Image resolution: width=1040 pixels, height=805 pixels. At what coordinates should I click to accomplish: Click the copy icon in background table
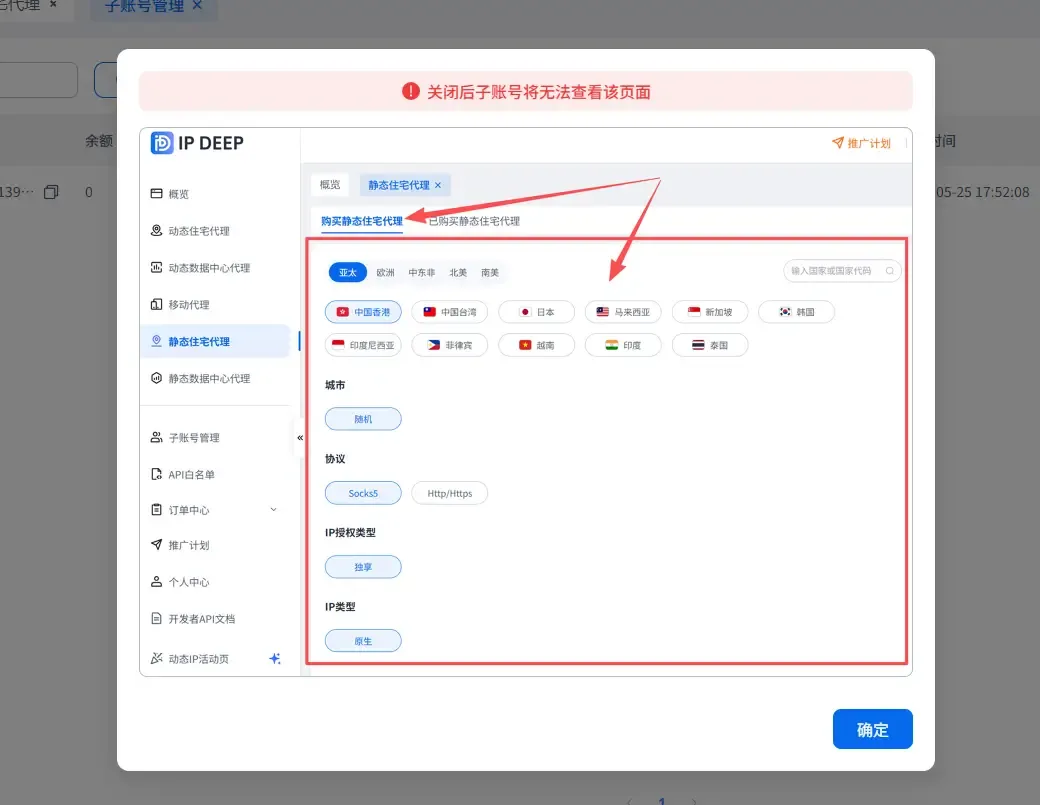coord(51,192)
